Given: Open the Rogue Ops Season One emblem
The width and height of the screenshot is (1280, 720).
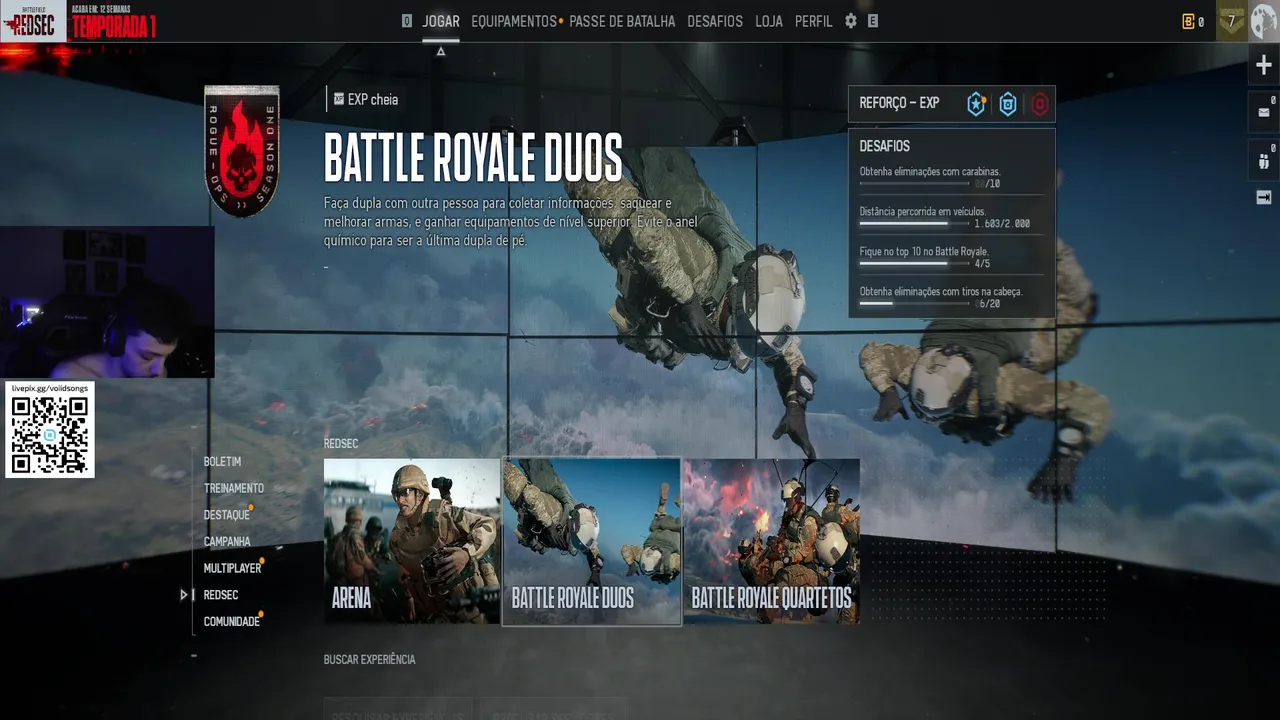Looking at the screenshot, I should pos(242,151).
